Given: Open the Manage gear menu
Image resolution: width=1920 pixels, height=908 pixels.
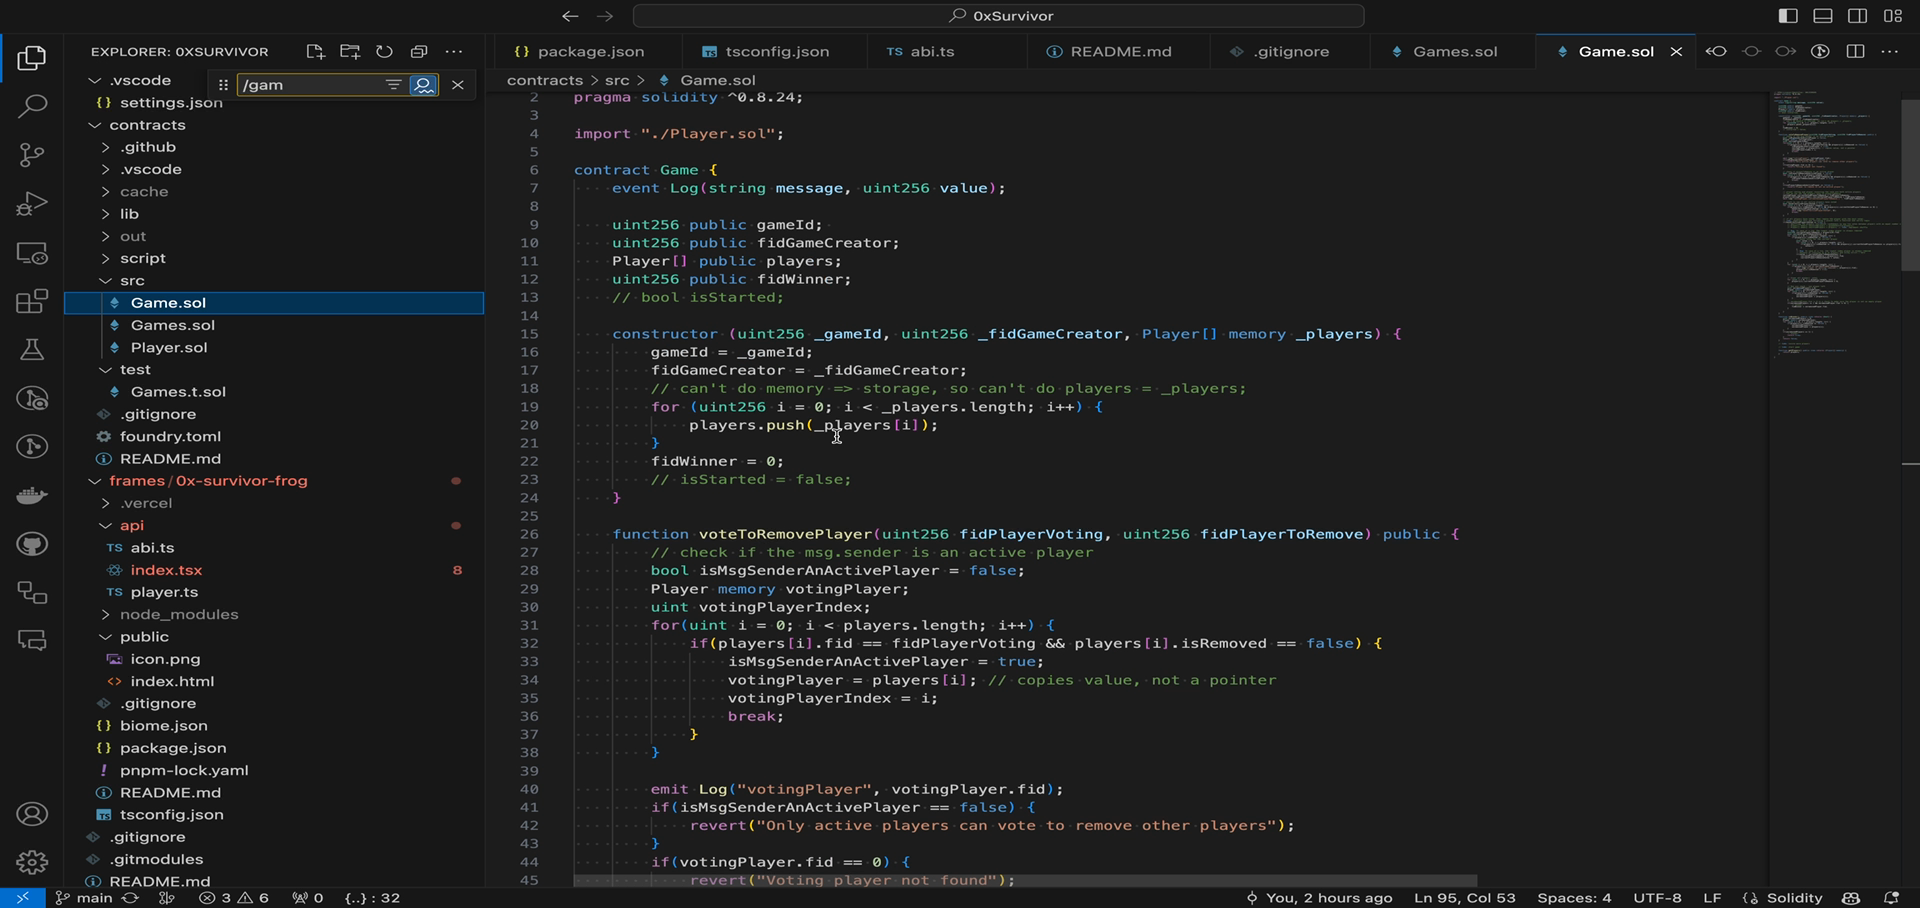Looking at the screenshot, I should coord(32,862).
